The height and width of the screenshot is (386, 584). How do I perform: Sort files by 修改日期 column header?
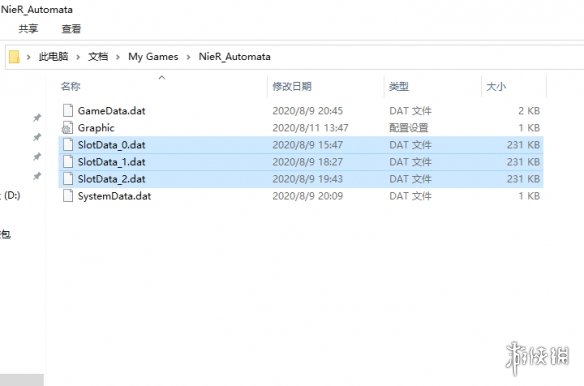click(292, 86)
